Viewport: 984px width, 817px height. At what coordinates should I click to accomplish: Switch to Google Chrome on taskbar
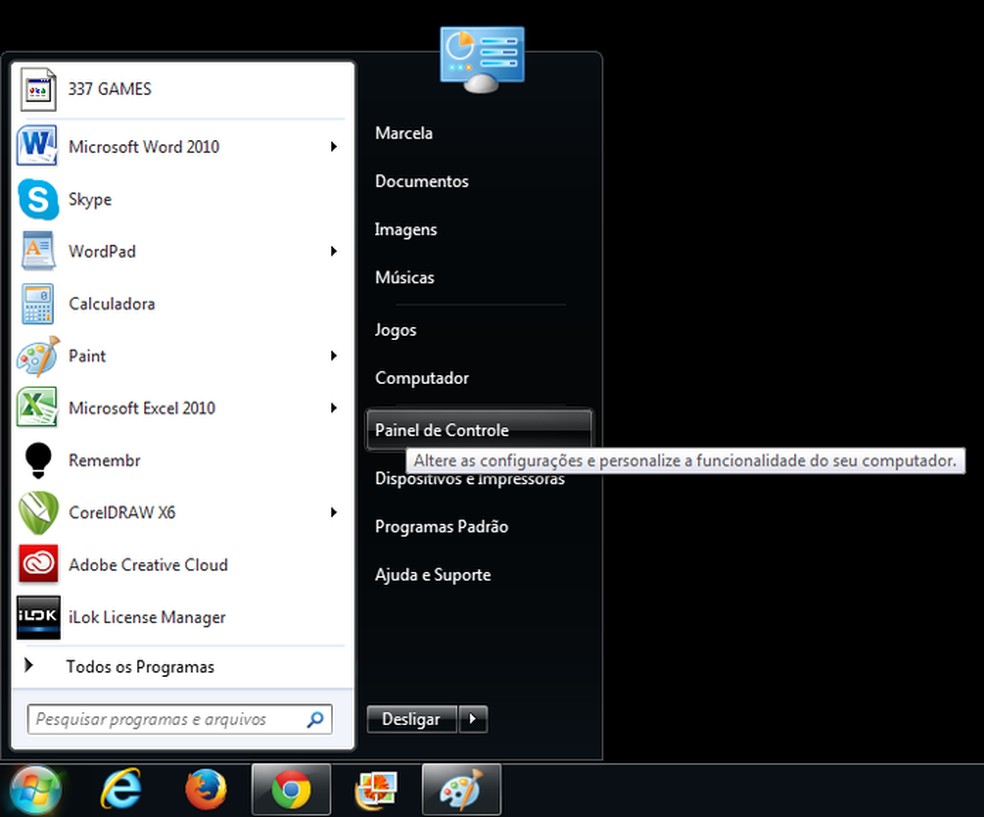coord(291,789)
